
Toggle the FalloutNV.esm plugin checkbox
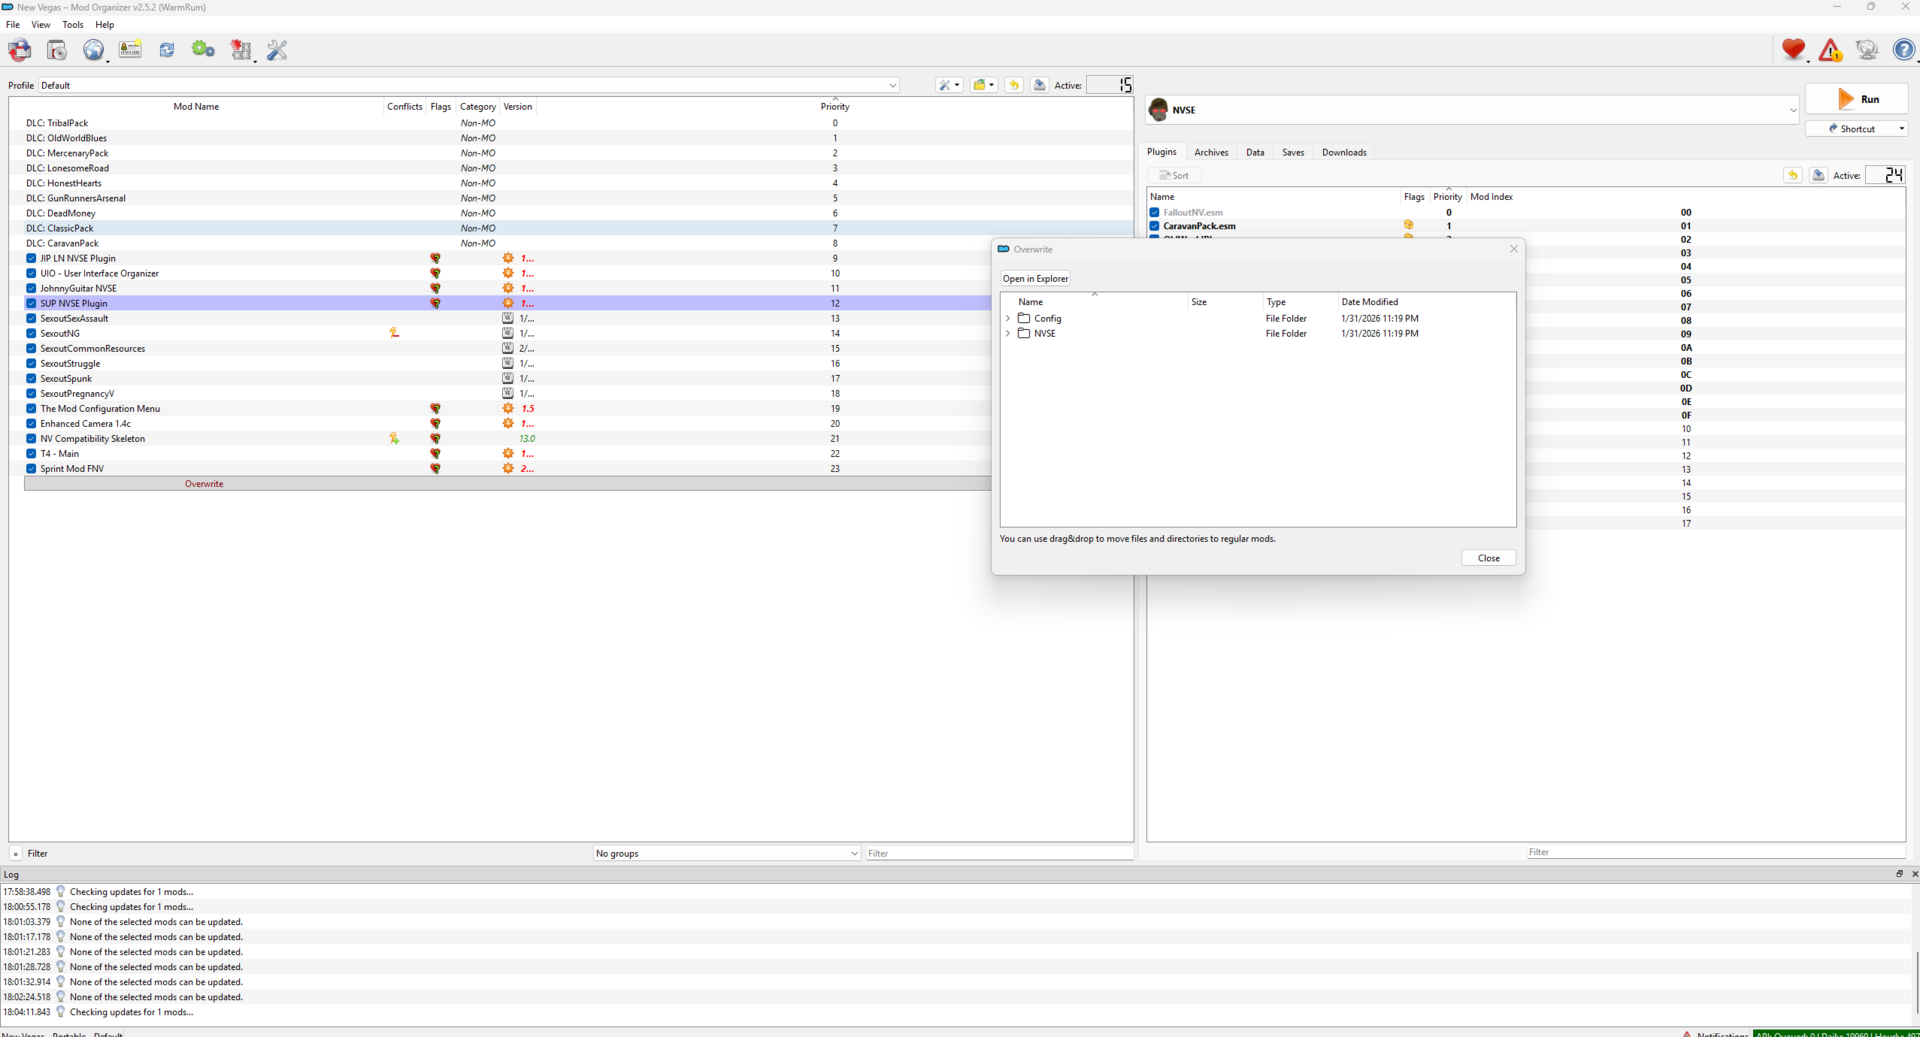pyautogui.click(x=1154, y=212)
